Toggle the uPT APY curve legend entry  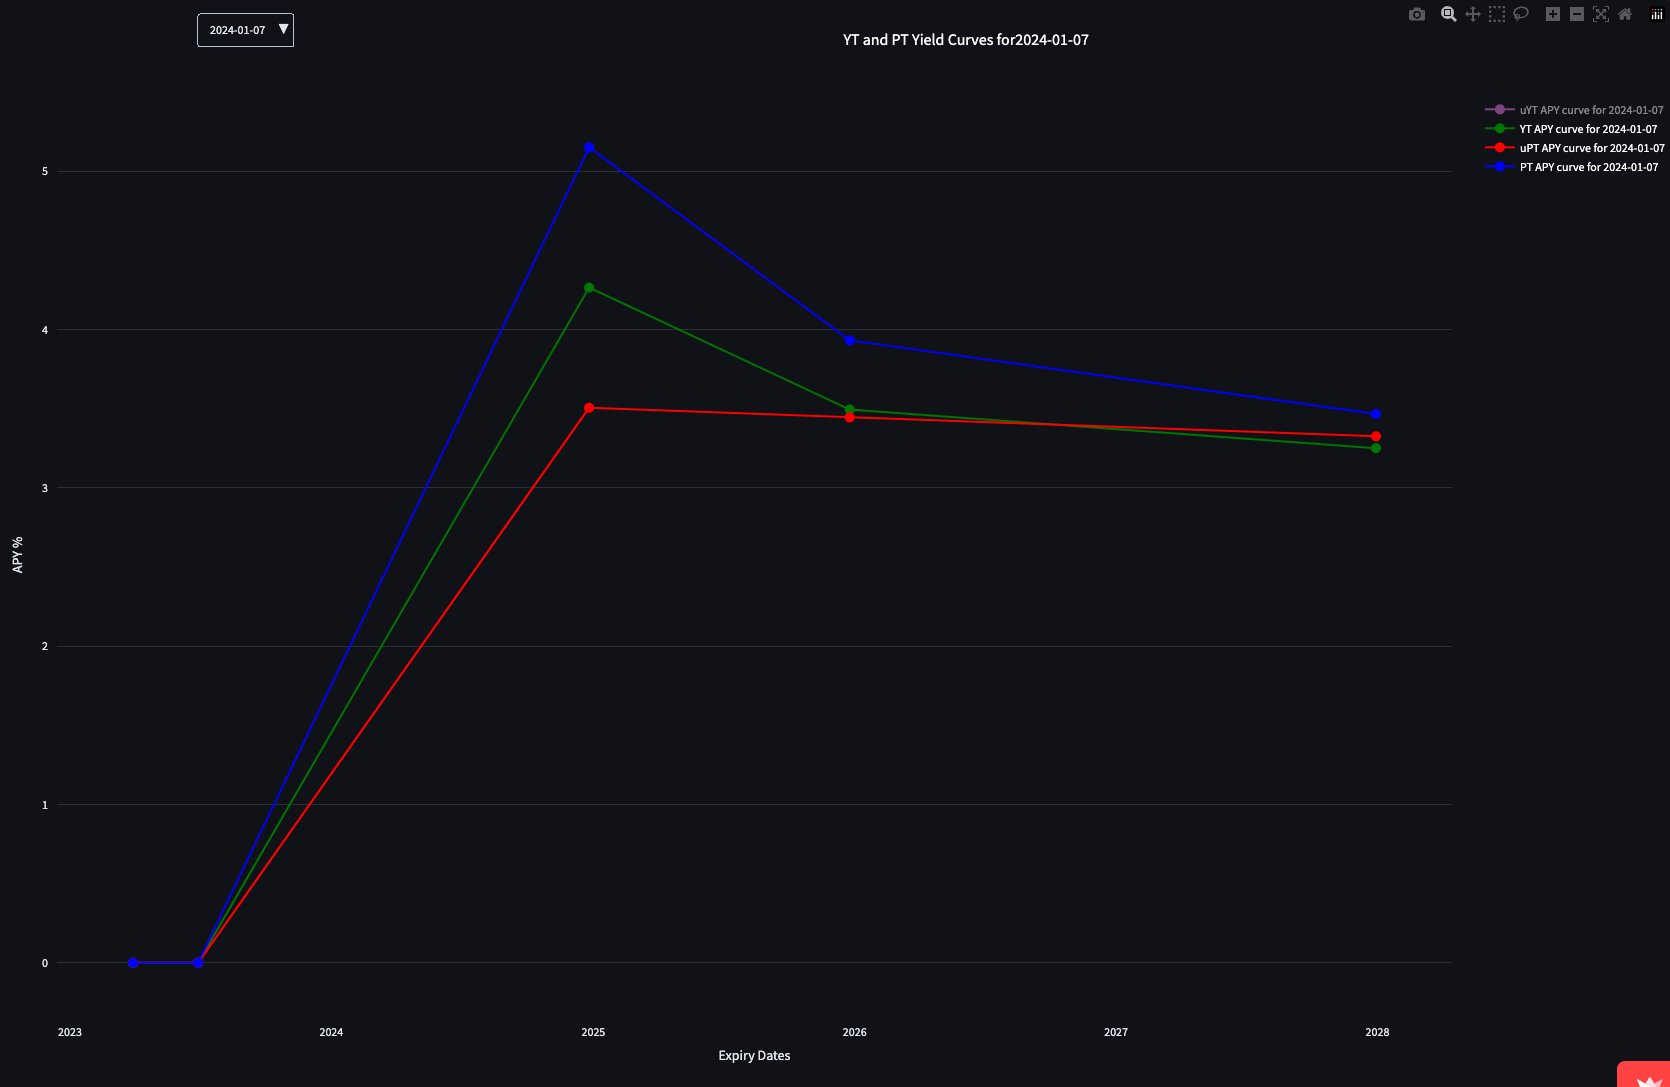click(1574, 148)
